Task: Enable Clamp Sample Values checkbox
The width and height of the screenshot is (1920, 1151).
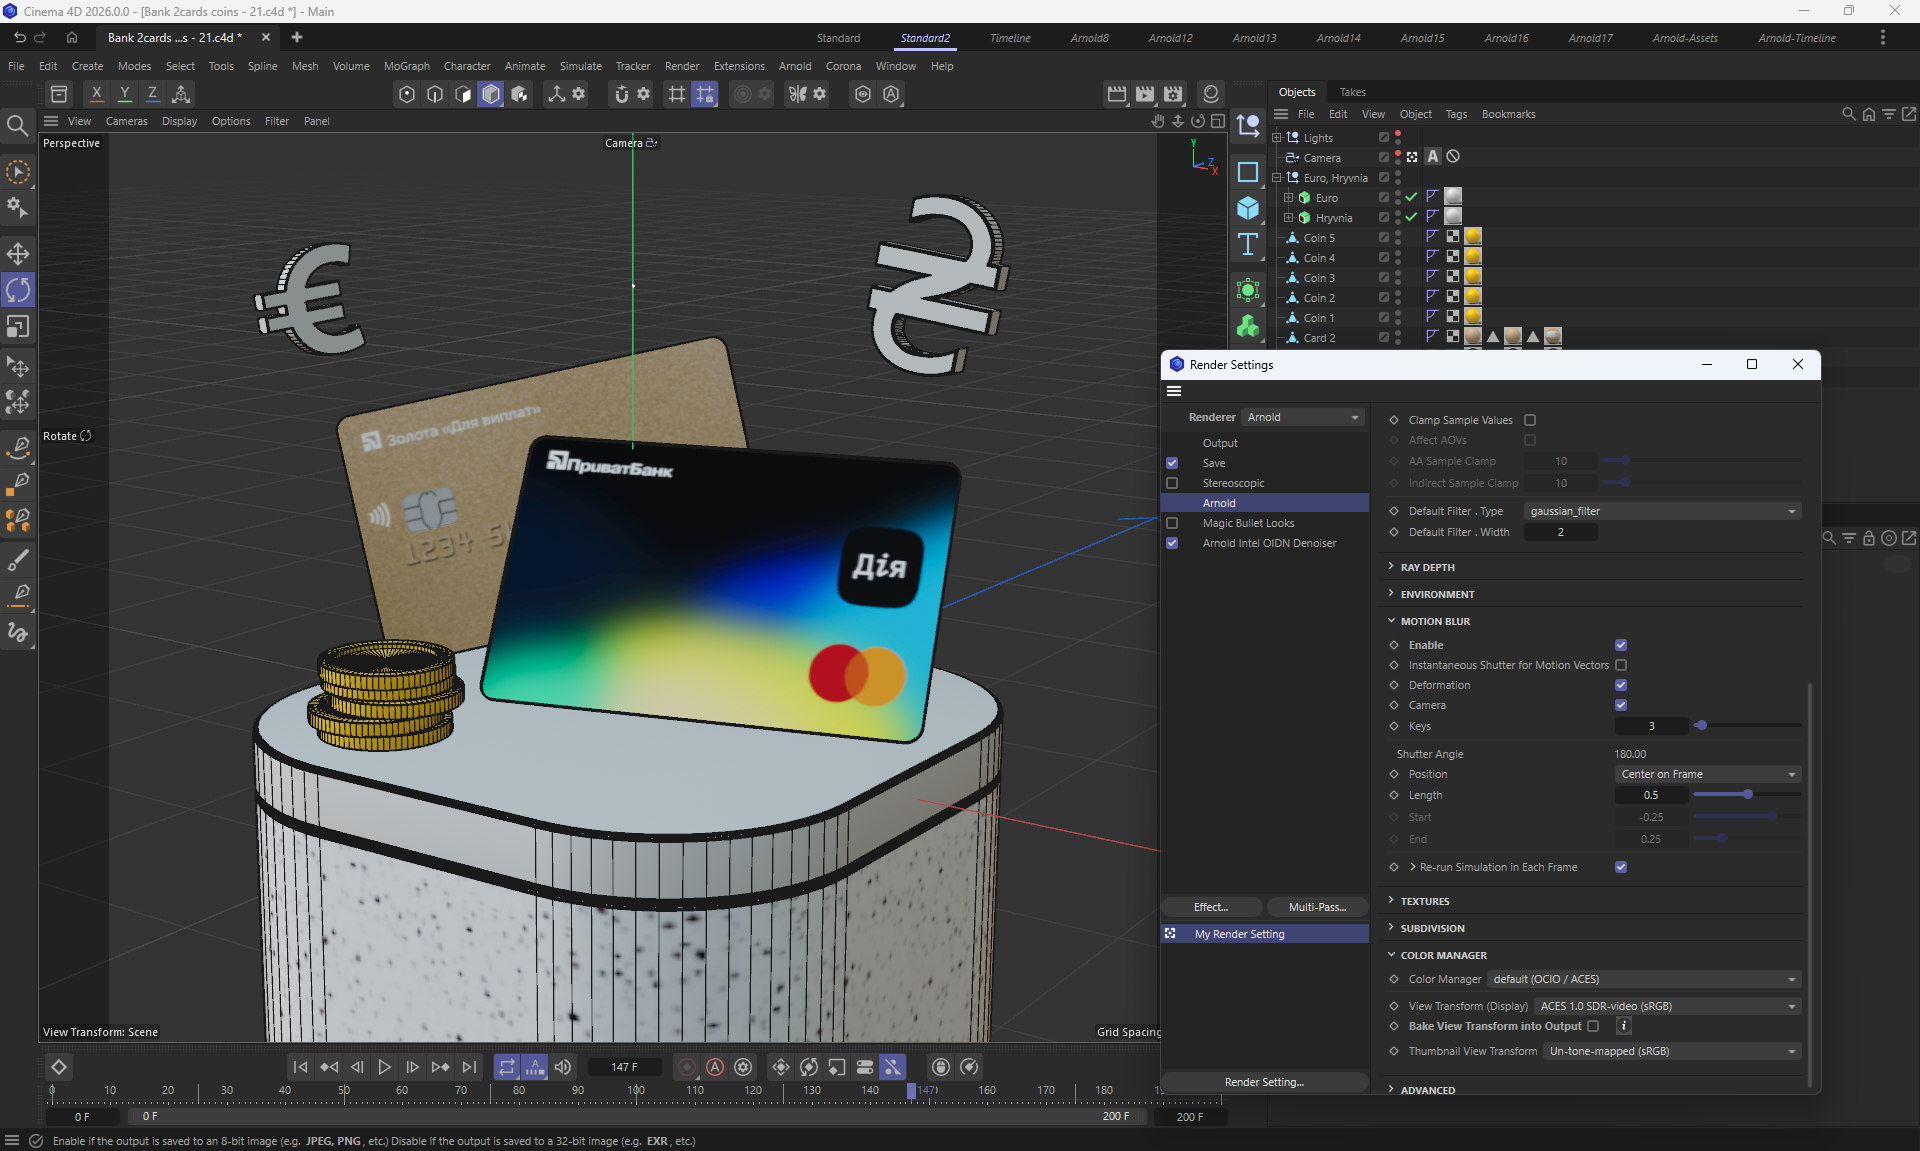Action: tap(1530, 420)
